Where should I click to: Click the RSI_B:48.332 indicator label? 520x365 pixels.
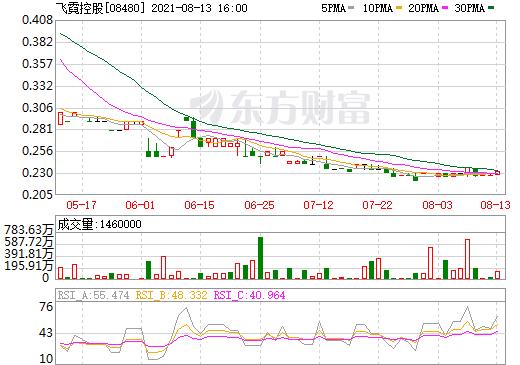coord(171,295)
